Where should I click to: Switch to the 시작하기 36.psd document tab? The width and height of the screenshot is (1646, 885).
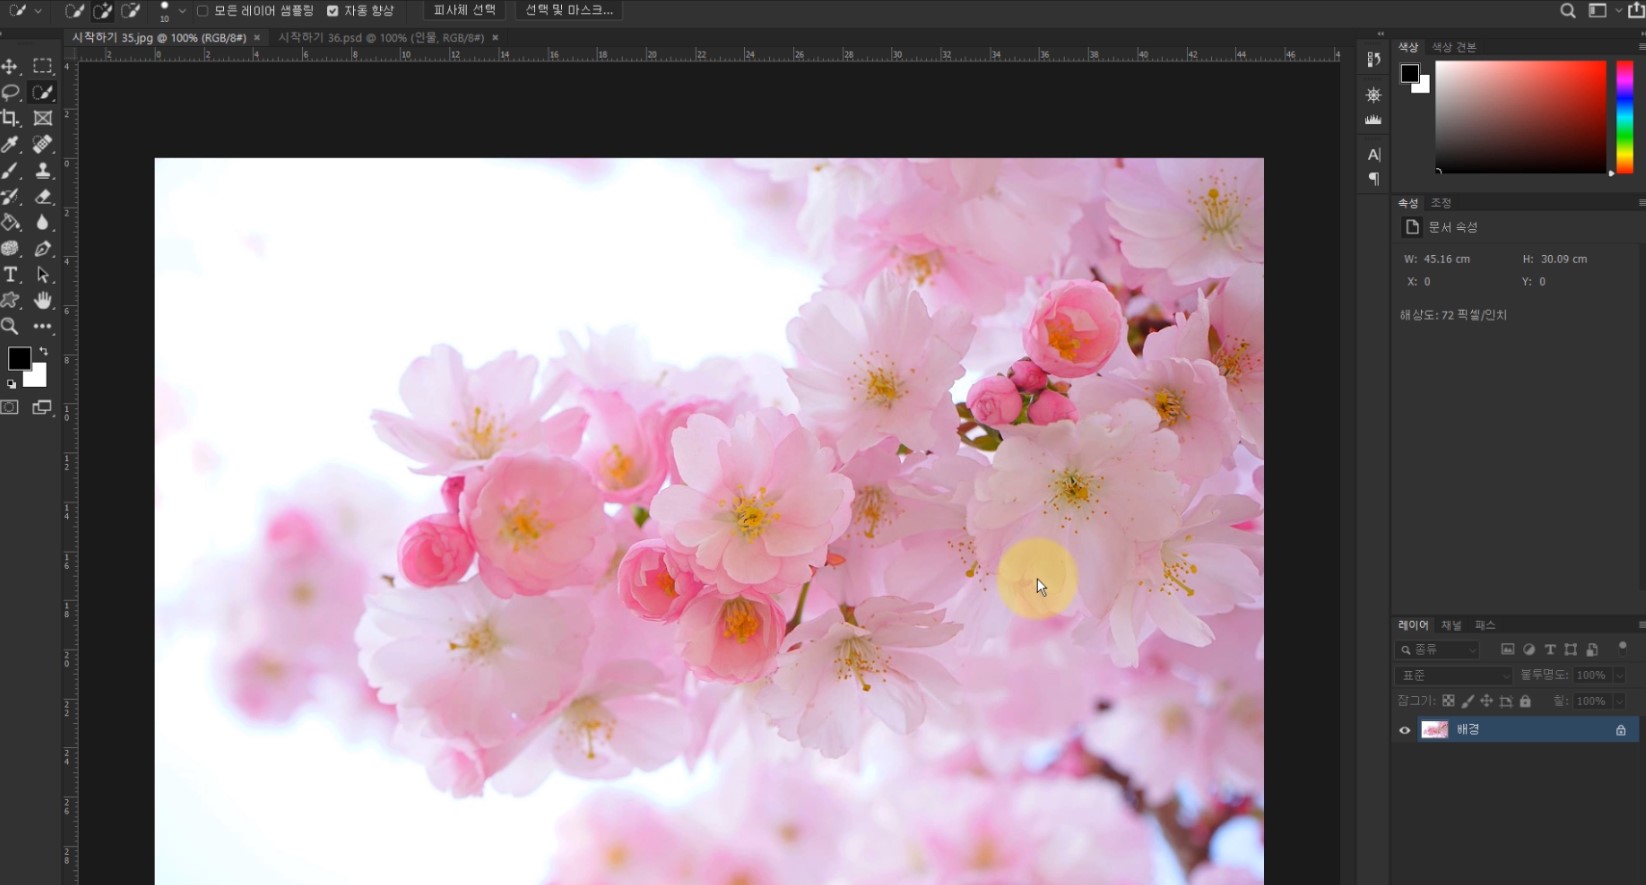[x=380, y=38]
